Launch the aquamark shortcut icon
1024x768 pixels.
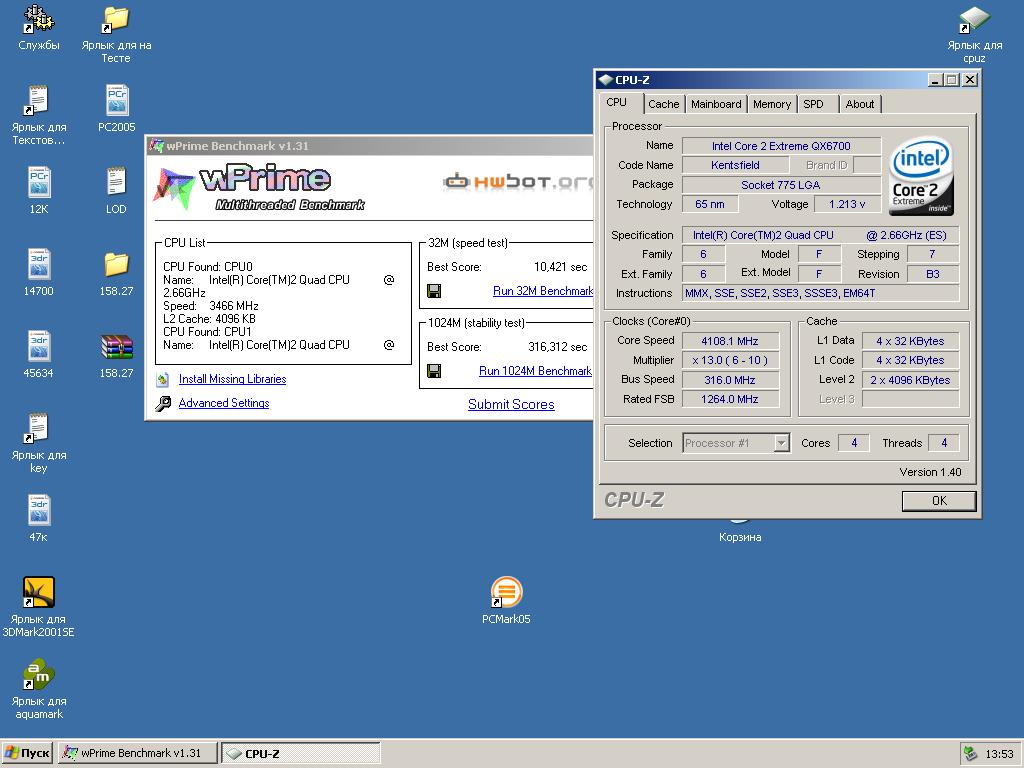tap(39, 675)
